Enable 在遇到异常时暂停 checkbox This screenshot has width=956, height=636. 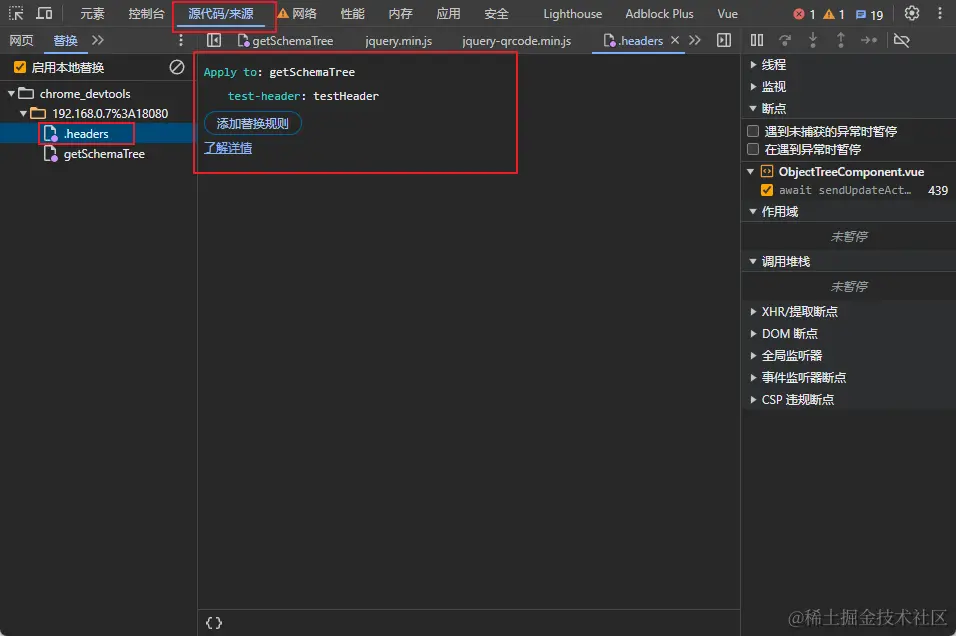(753, 149)
